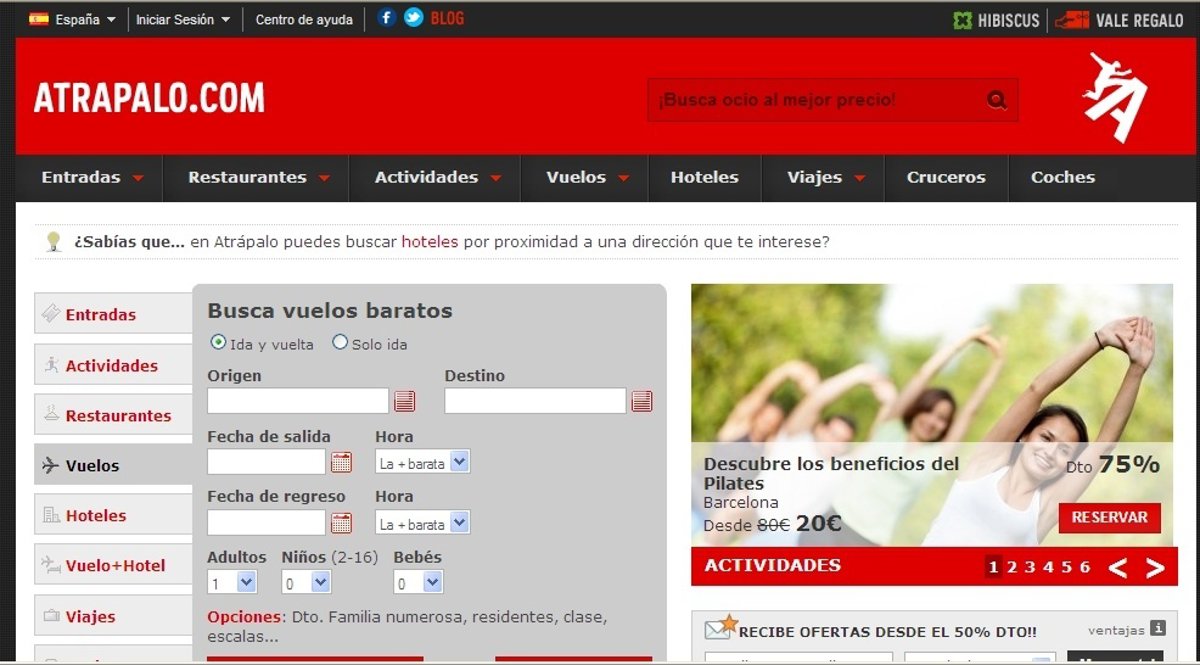The image size is (1200, 665).
Task: Switch to Vuelo+Hotel sidebar tab
Action: click(114, 566)
